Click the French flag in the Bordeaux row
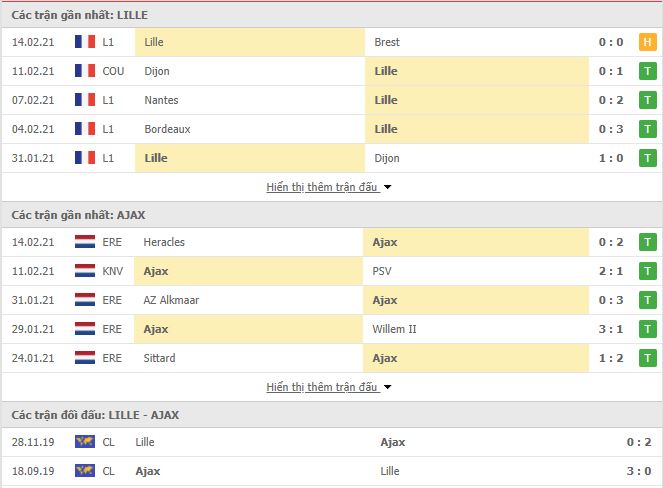 click(x=85, y=129)
